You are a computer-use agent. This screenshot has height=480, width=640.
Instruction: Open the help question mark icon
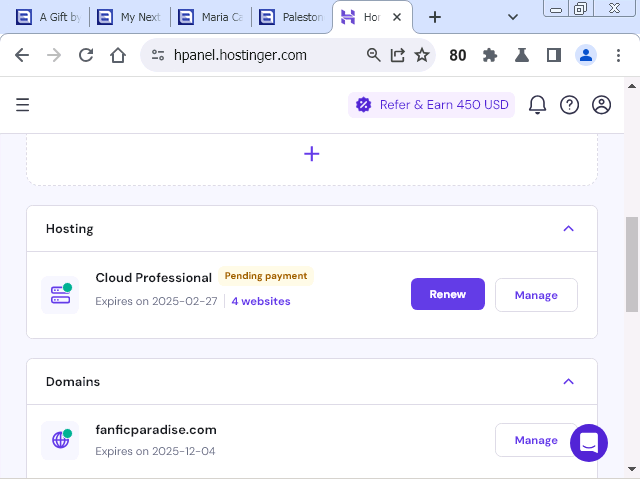(x=569, y=105)
